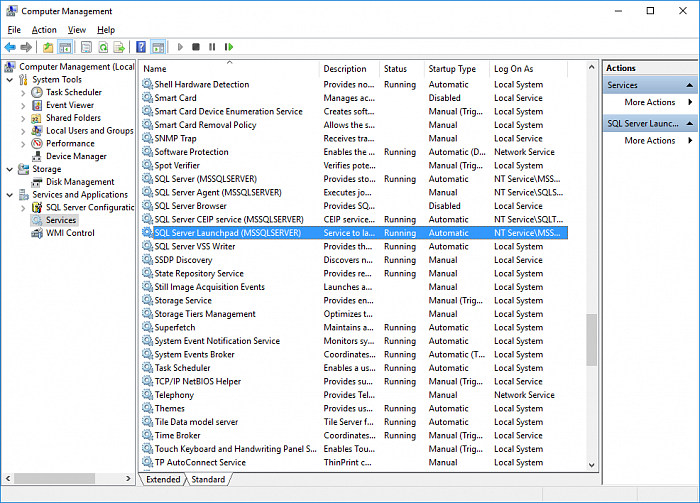
Task: Click the Refresh toolbar icon
Action: point(102,47)
